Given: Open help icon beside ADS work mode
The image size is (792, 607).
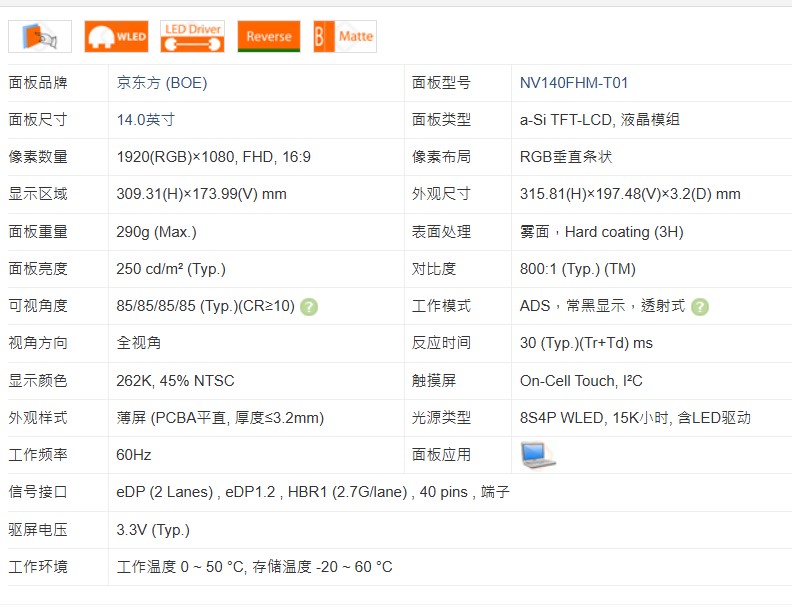Looking at the screenshot, I should 700,307.
